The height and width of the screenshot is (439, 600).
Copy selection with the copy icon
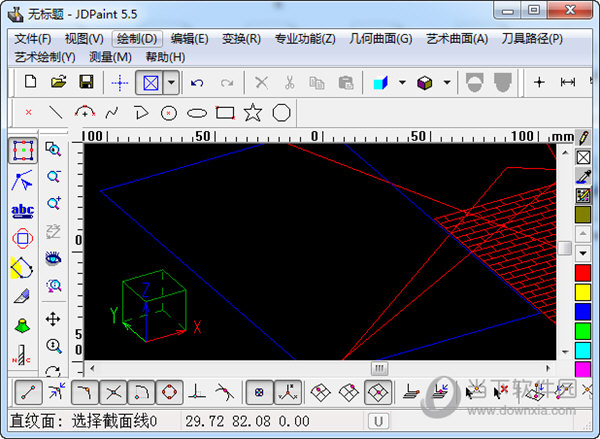click(317, 82)
